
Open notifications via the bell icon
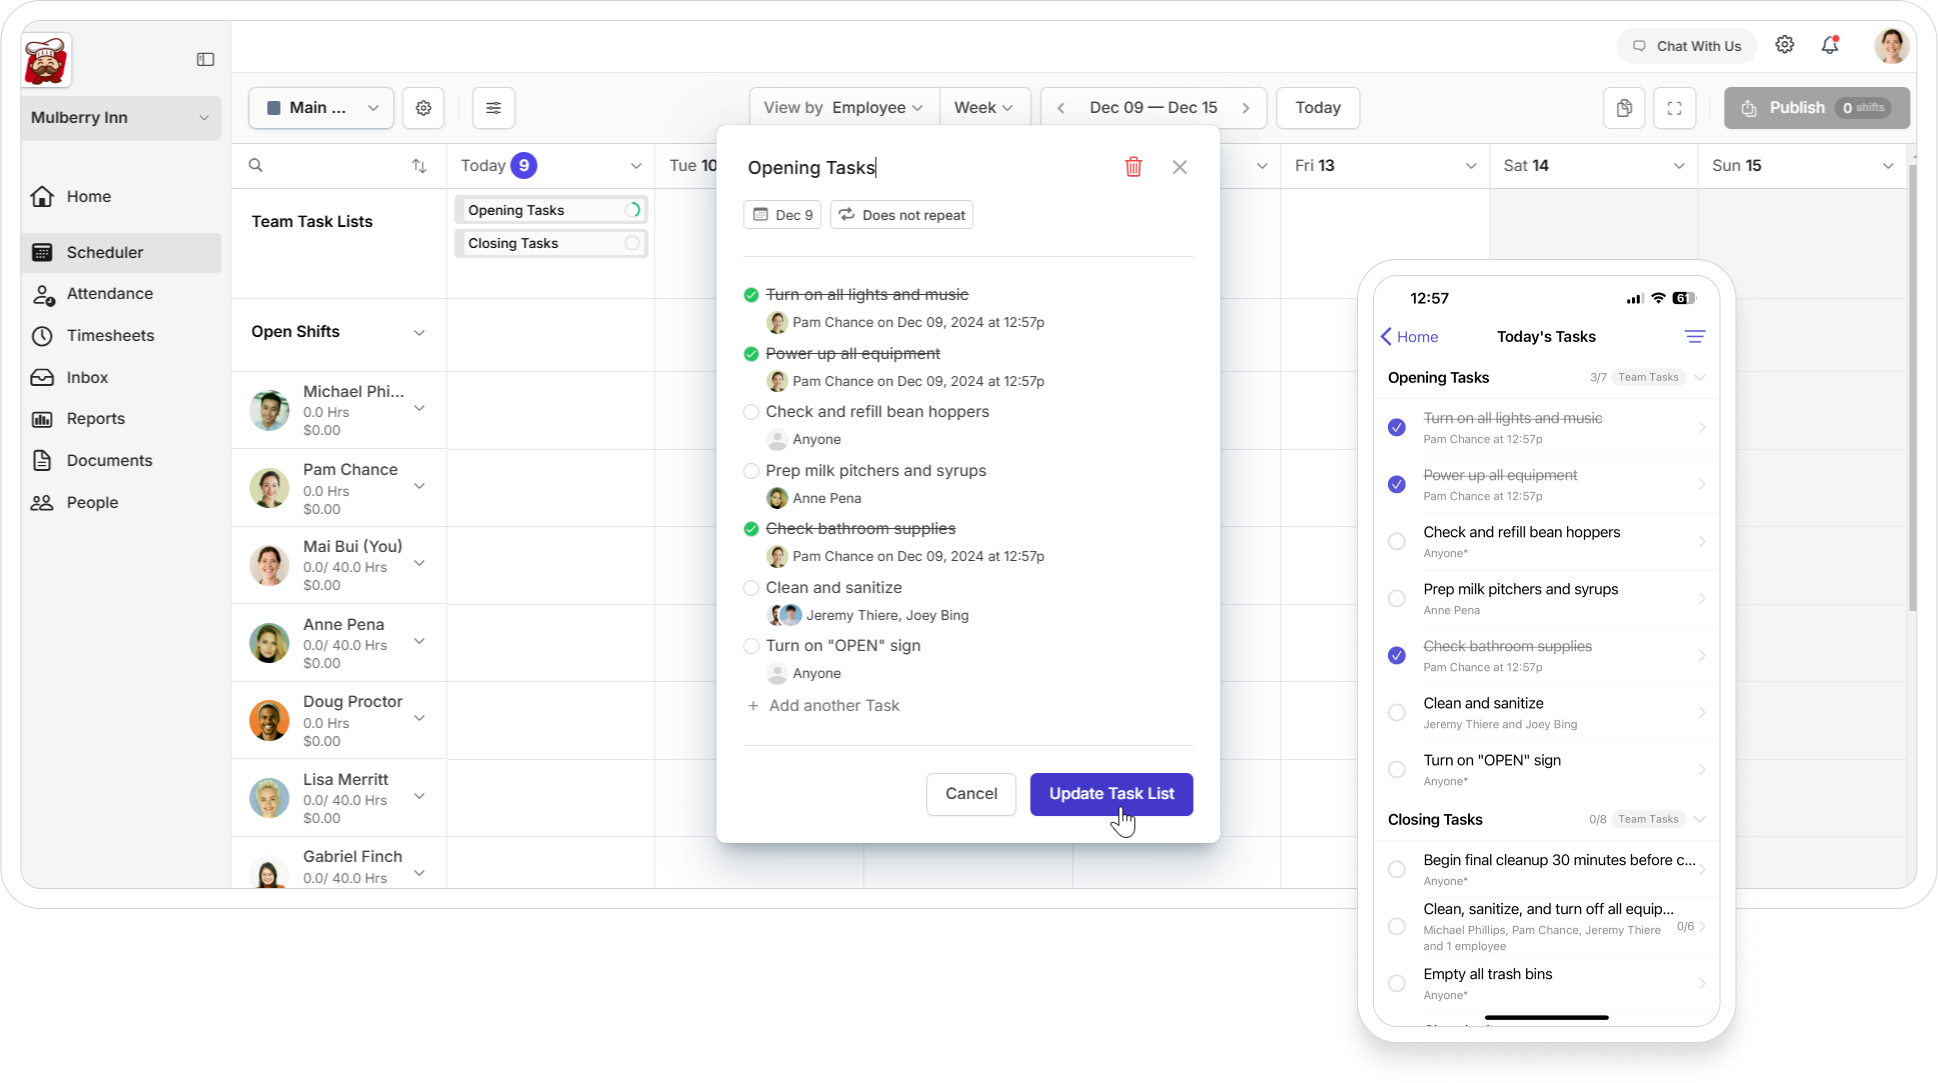coord(1831,45)
